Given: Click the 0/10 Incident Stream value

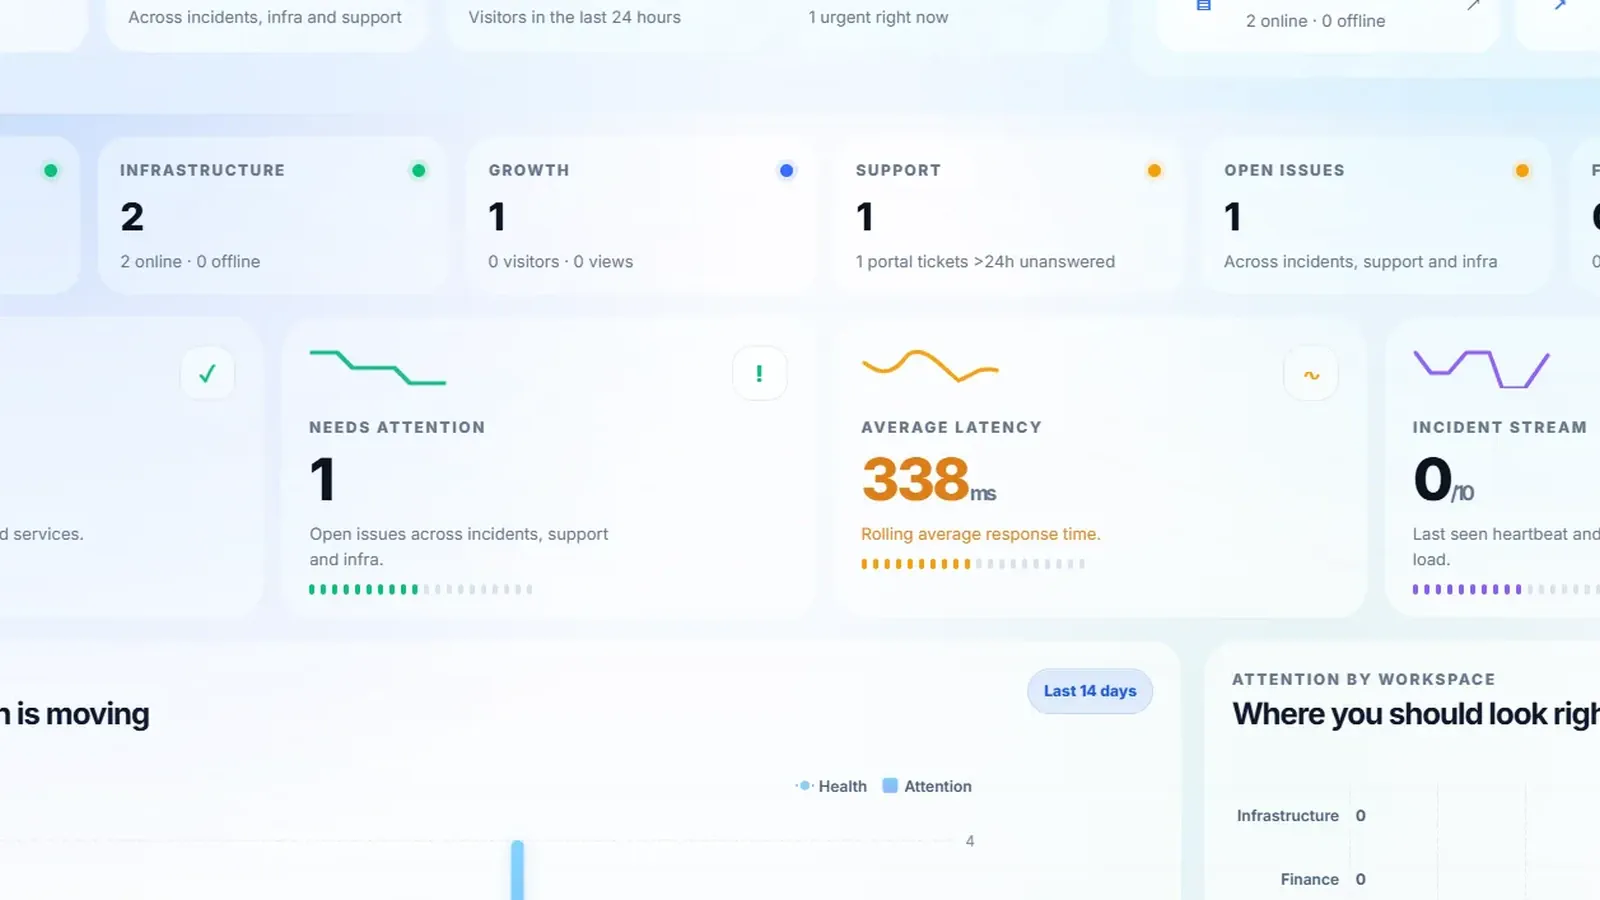Looking at the screenshot, I should pos(1443,479).
